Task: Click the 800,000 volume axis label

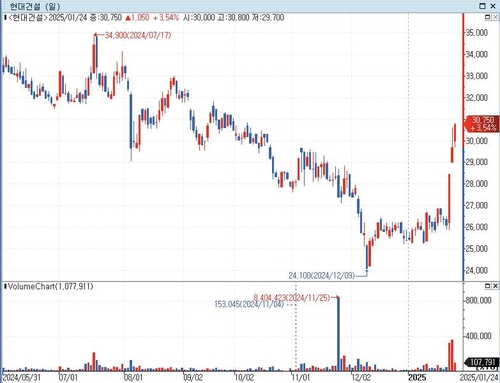Action: pos(478,301)
